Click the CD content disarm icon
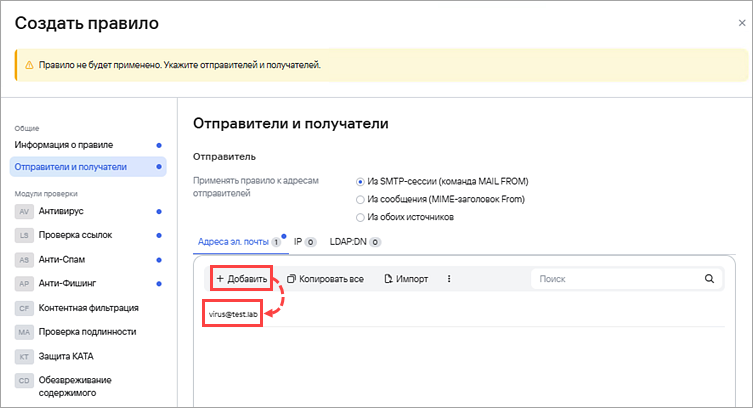 point(24,381)
